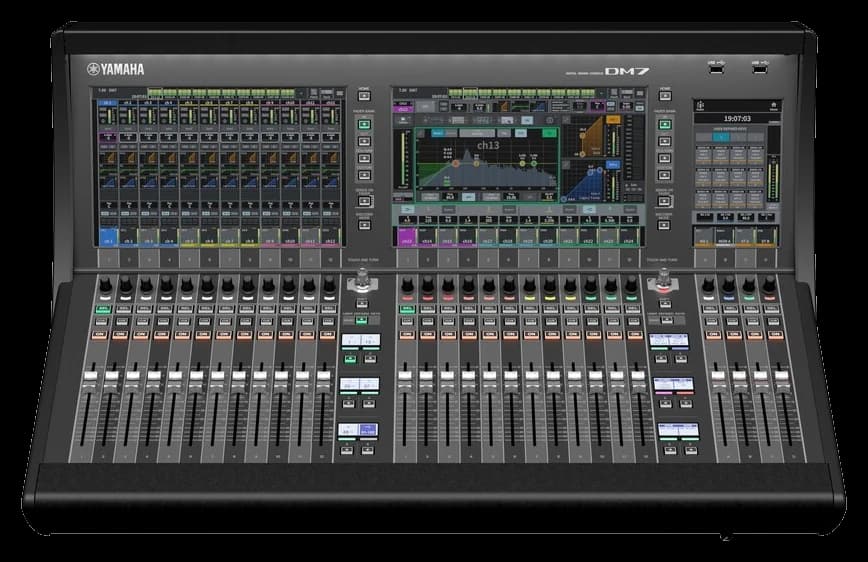Click the right USB port on top panel
Screen dimensions: 868x562
point(760,69)
